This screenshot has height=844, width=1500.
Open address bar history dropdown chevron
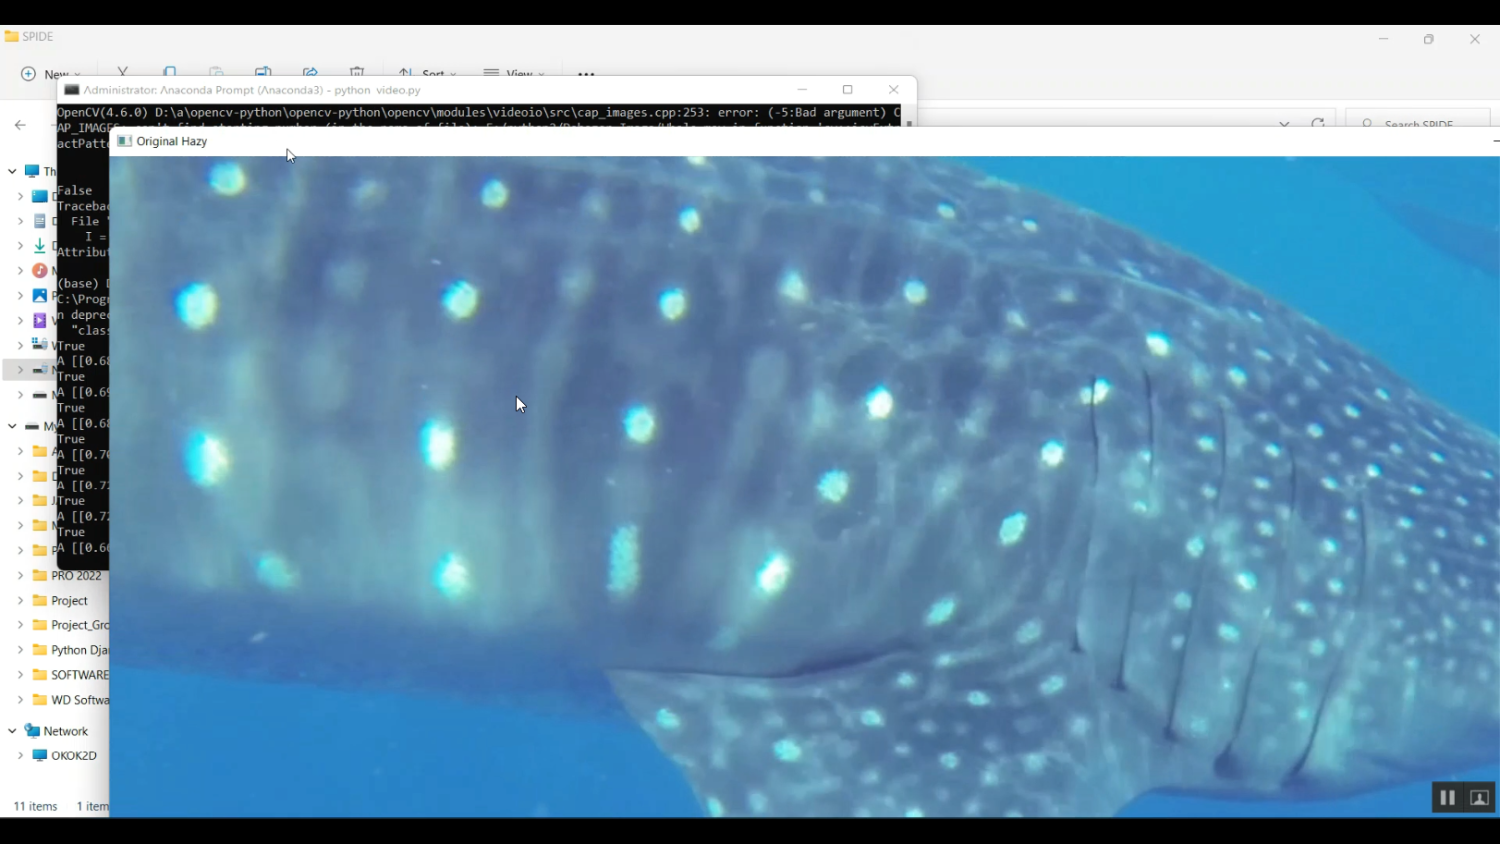coord(1284,124)
